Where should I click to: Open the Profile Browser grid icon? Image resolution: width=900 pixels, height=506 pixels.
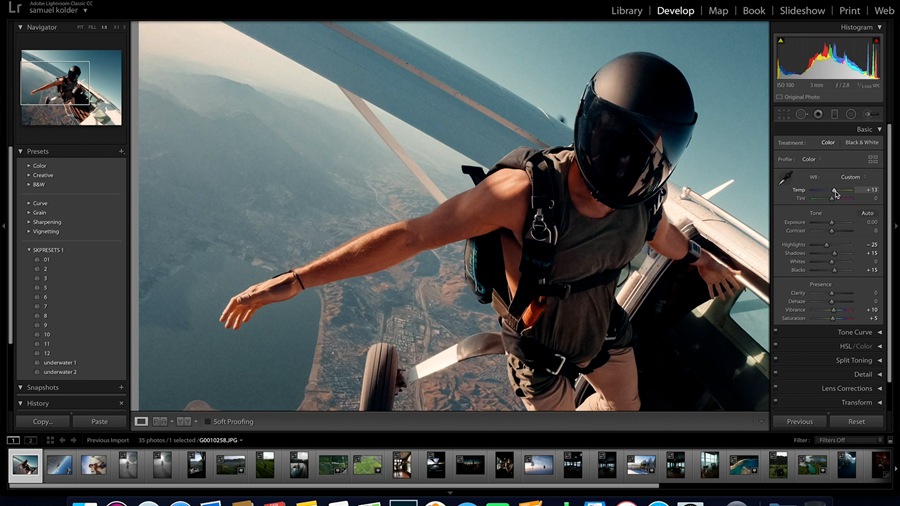(x=873, y=159)
